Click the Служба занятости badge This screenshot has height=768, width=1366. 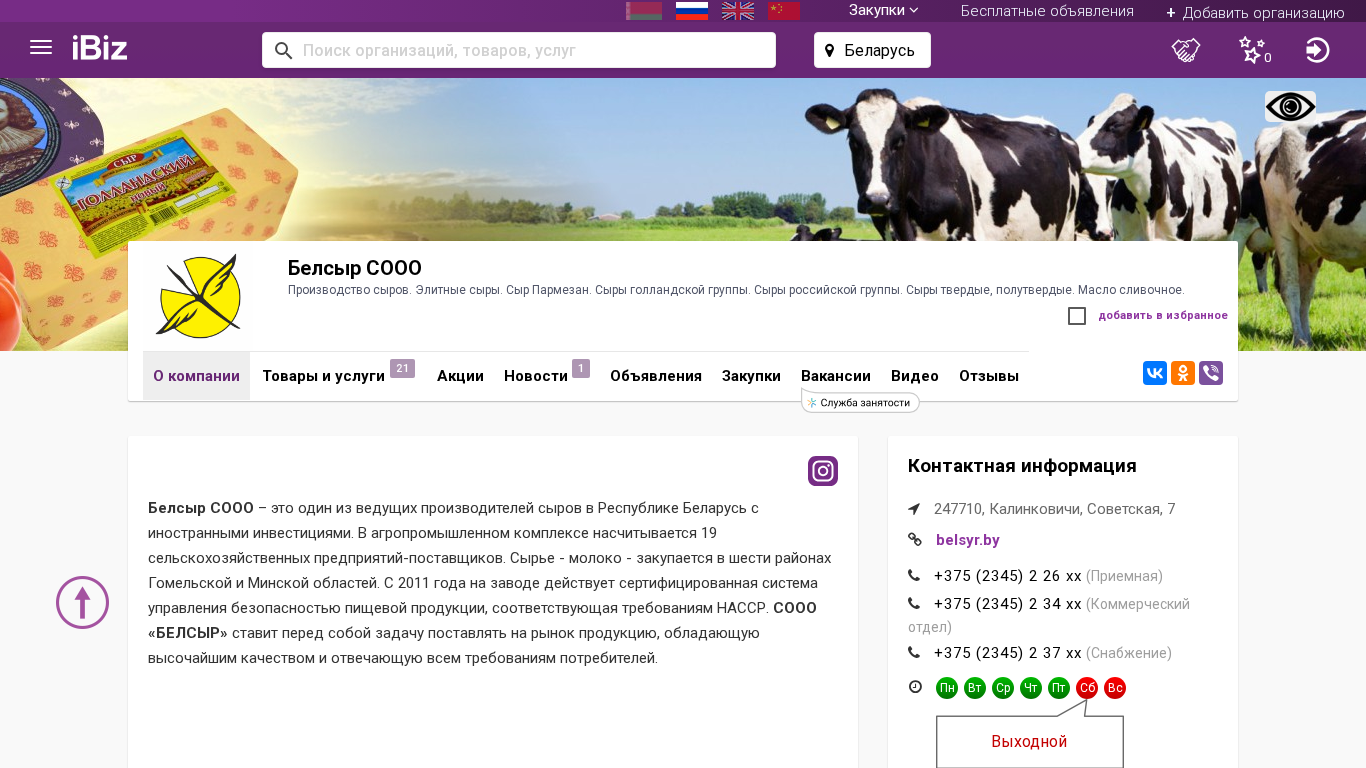(861, 402)
